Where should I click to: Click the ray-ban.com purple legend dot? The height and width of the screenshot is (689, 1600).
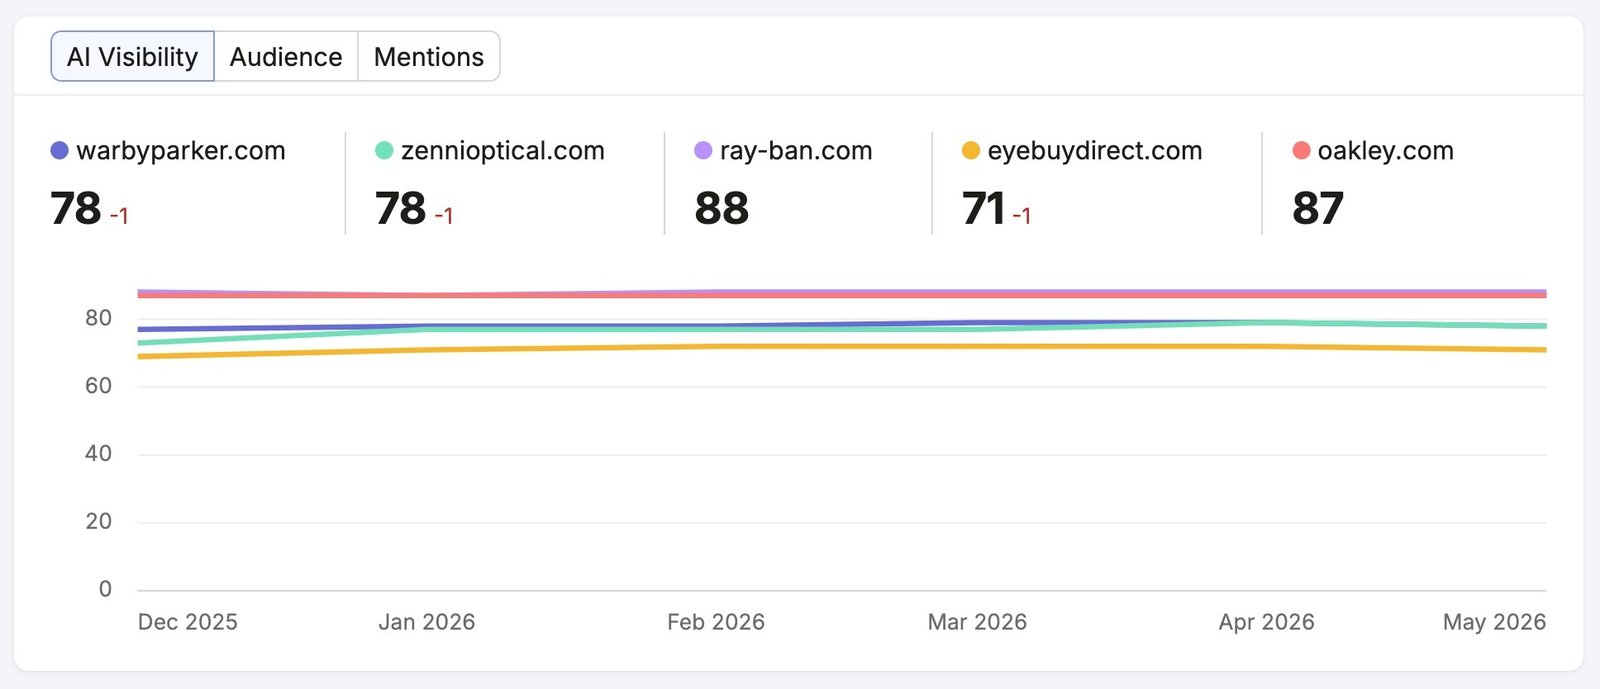click(x=703, y=151)
